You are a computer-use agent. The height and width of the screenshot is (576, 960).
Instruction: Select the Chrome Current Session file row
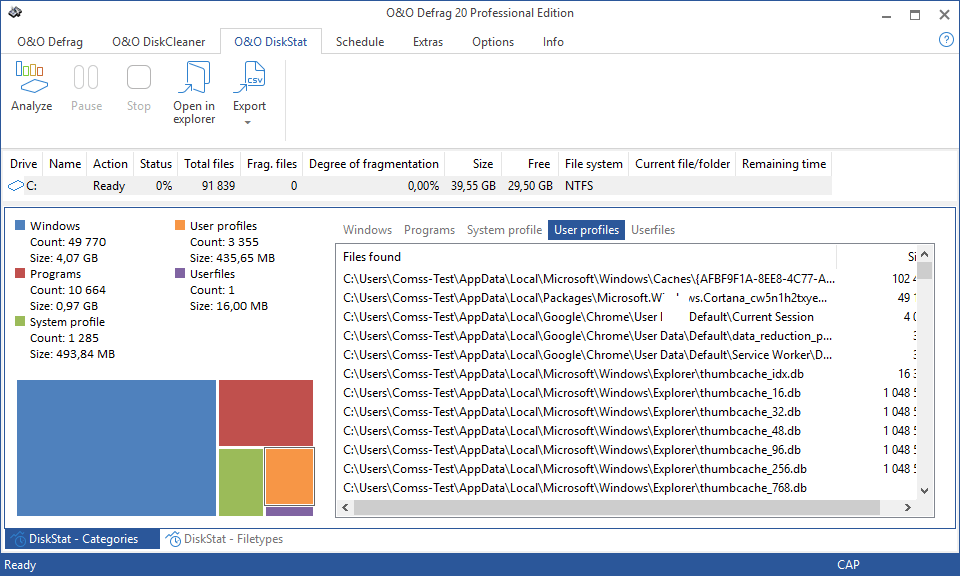point(627,317)
